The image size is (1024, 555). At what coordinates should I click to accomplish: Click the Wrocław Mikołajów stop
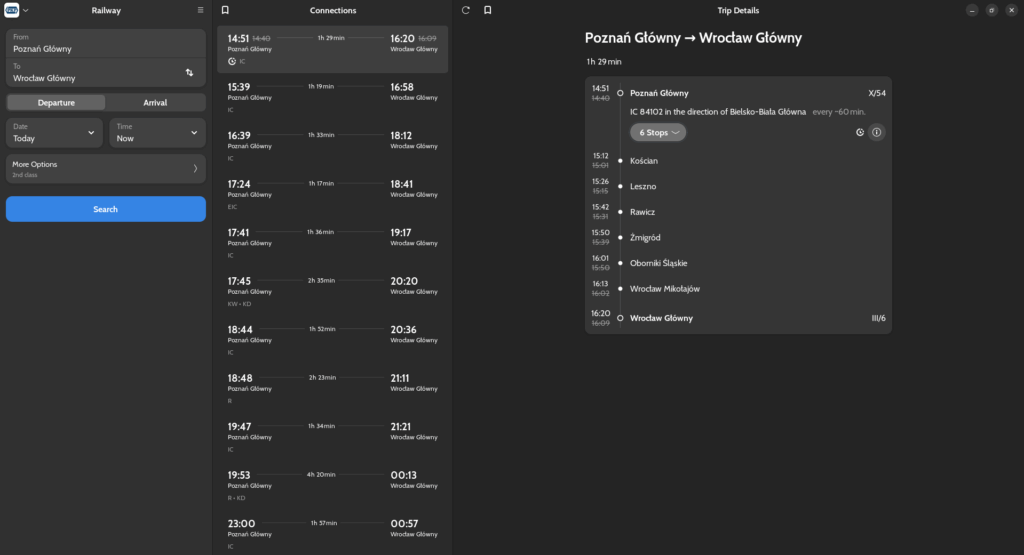click(x=664, y=289)
